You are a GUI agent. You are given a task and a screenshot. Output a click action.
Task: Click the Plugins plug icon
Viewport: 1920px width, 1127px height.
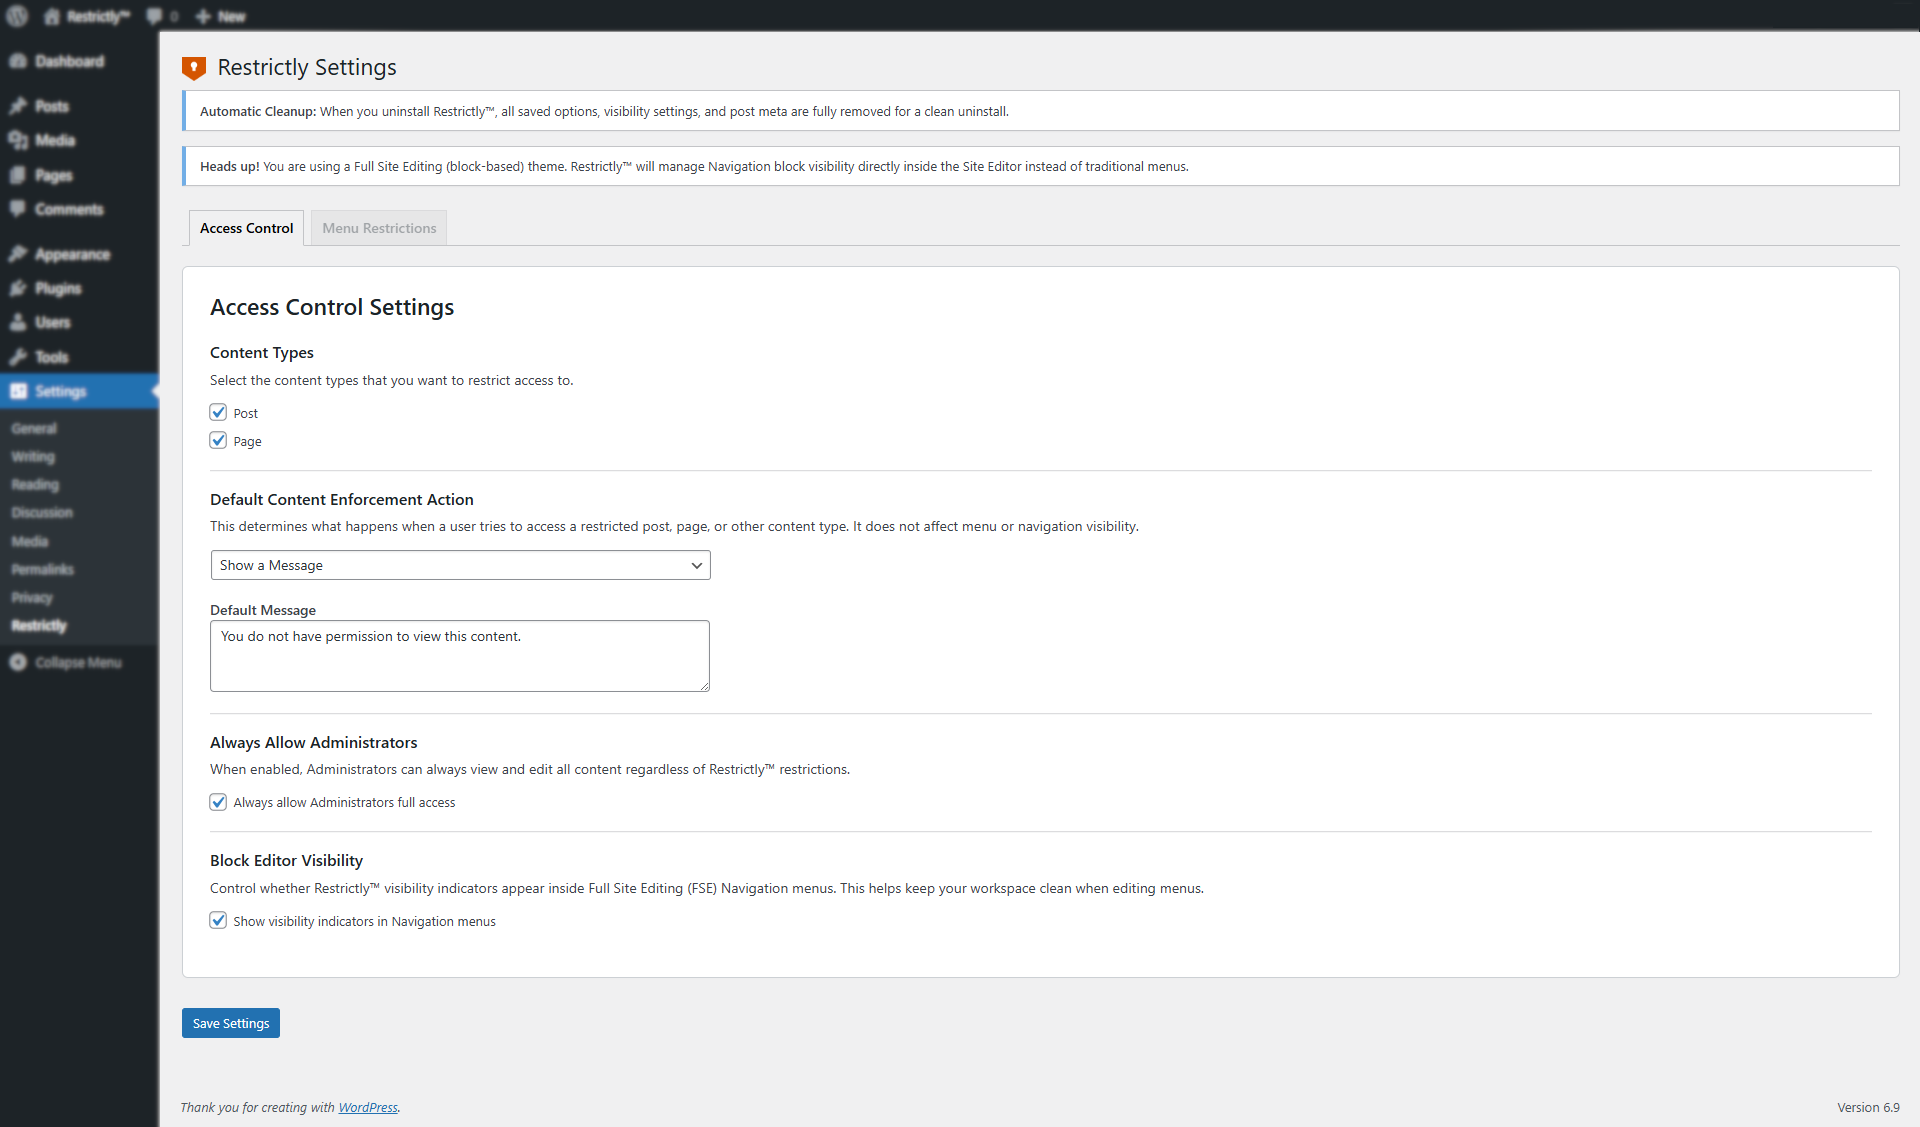point(18,288)
